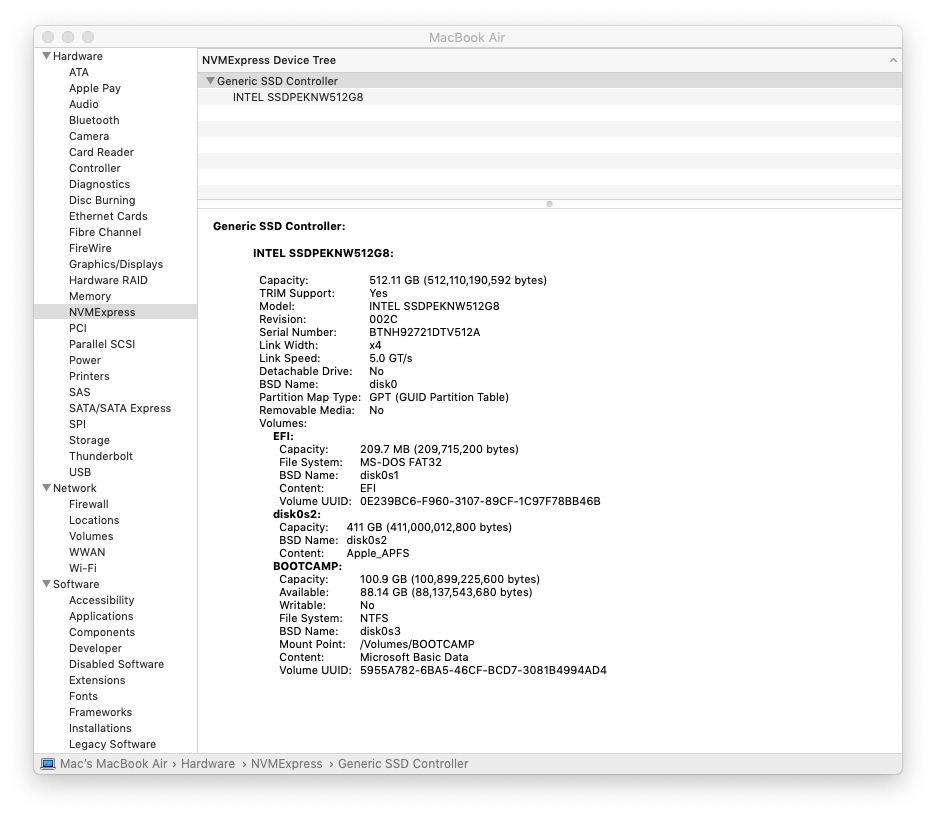Viewport: 936px width, 816px height.
Task: Click the /Volumes/BOOTCAMP mount point text
Action: tap(417, 645)
